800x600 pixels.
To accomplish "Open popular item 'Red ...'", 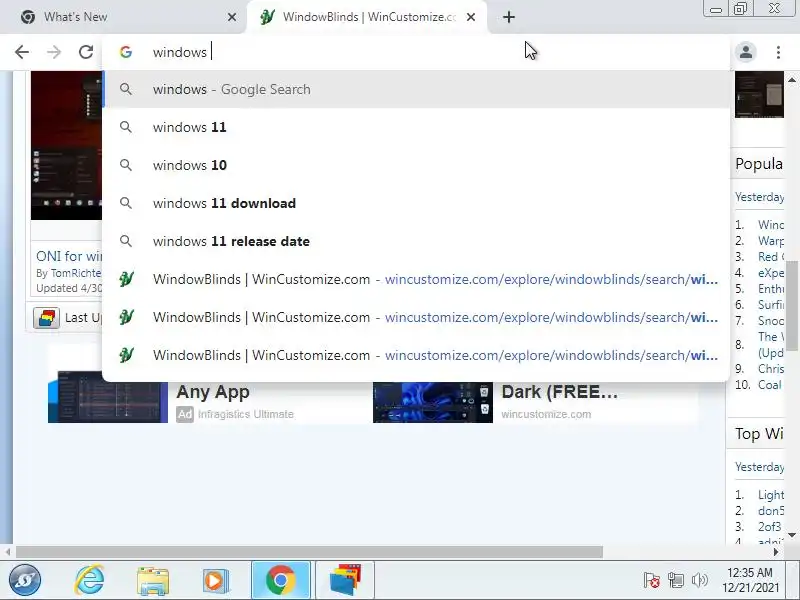I will 770,257.
